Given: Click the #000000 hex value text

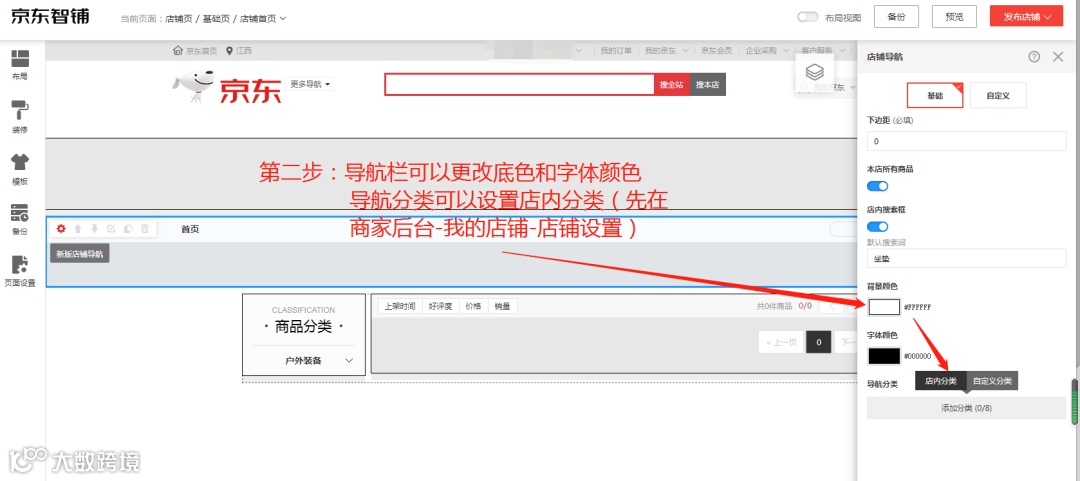Looking at the screenshot, I should point(917,357).
